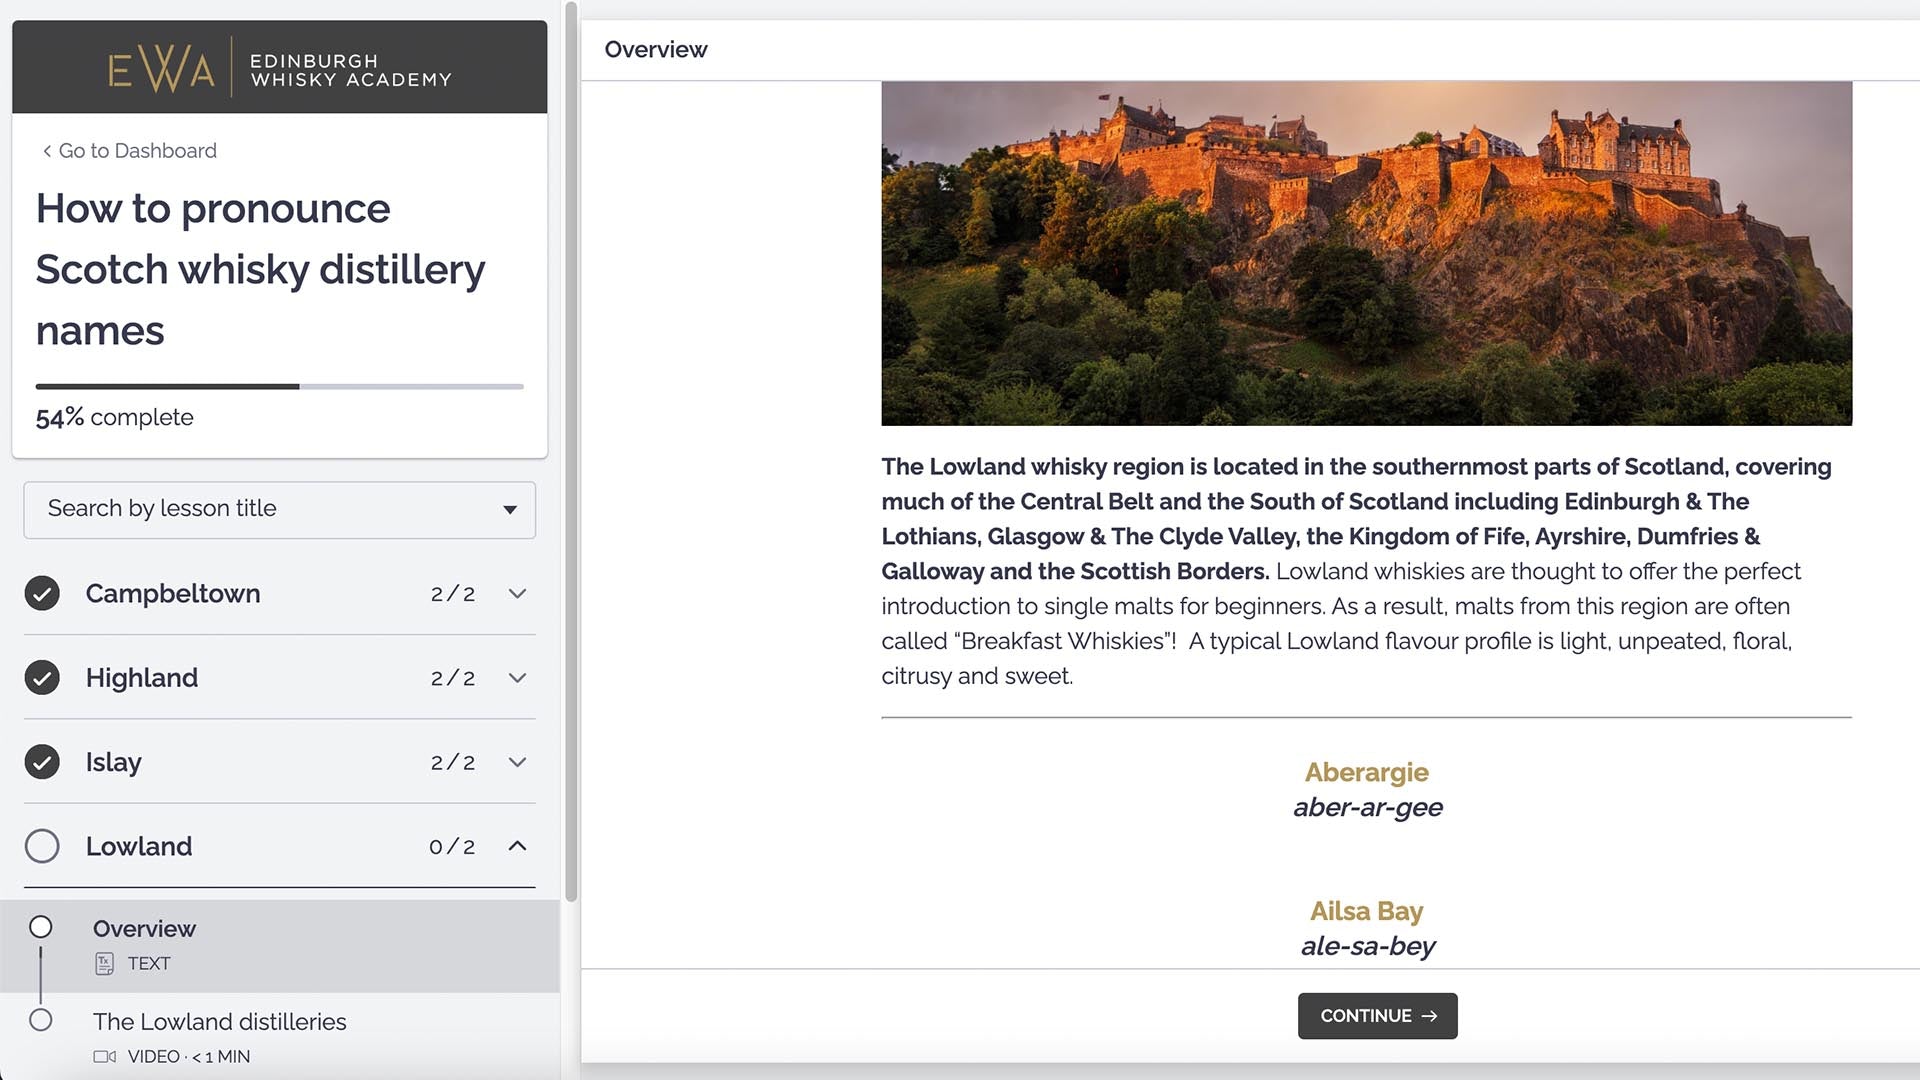
Task: Open The Lowland distilleries video lesson
Action: tap(280, 1038)
